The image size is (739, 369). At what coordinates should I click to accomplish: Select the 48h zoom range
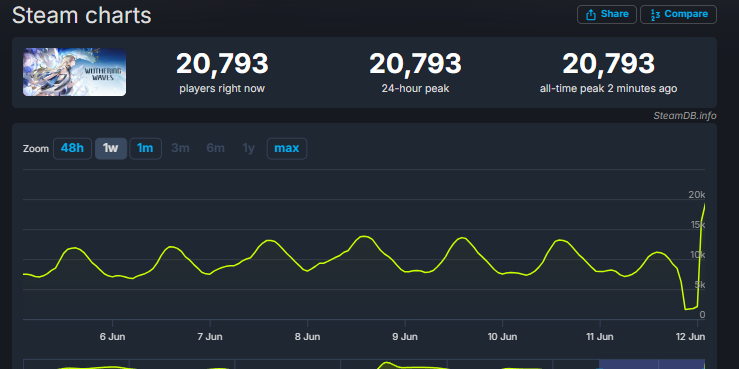(72, 148)
